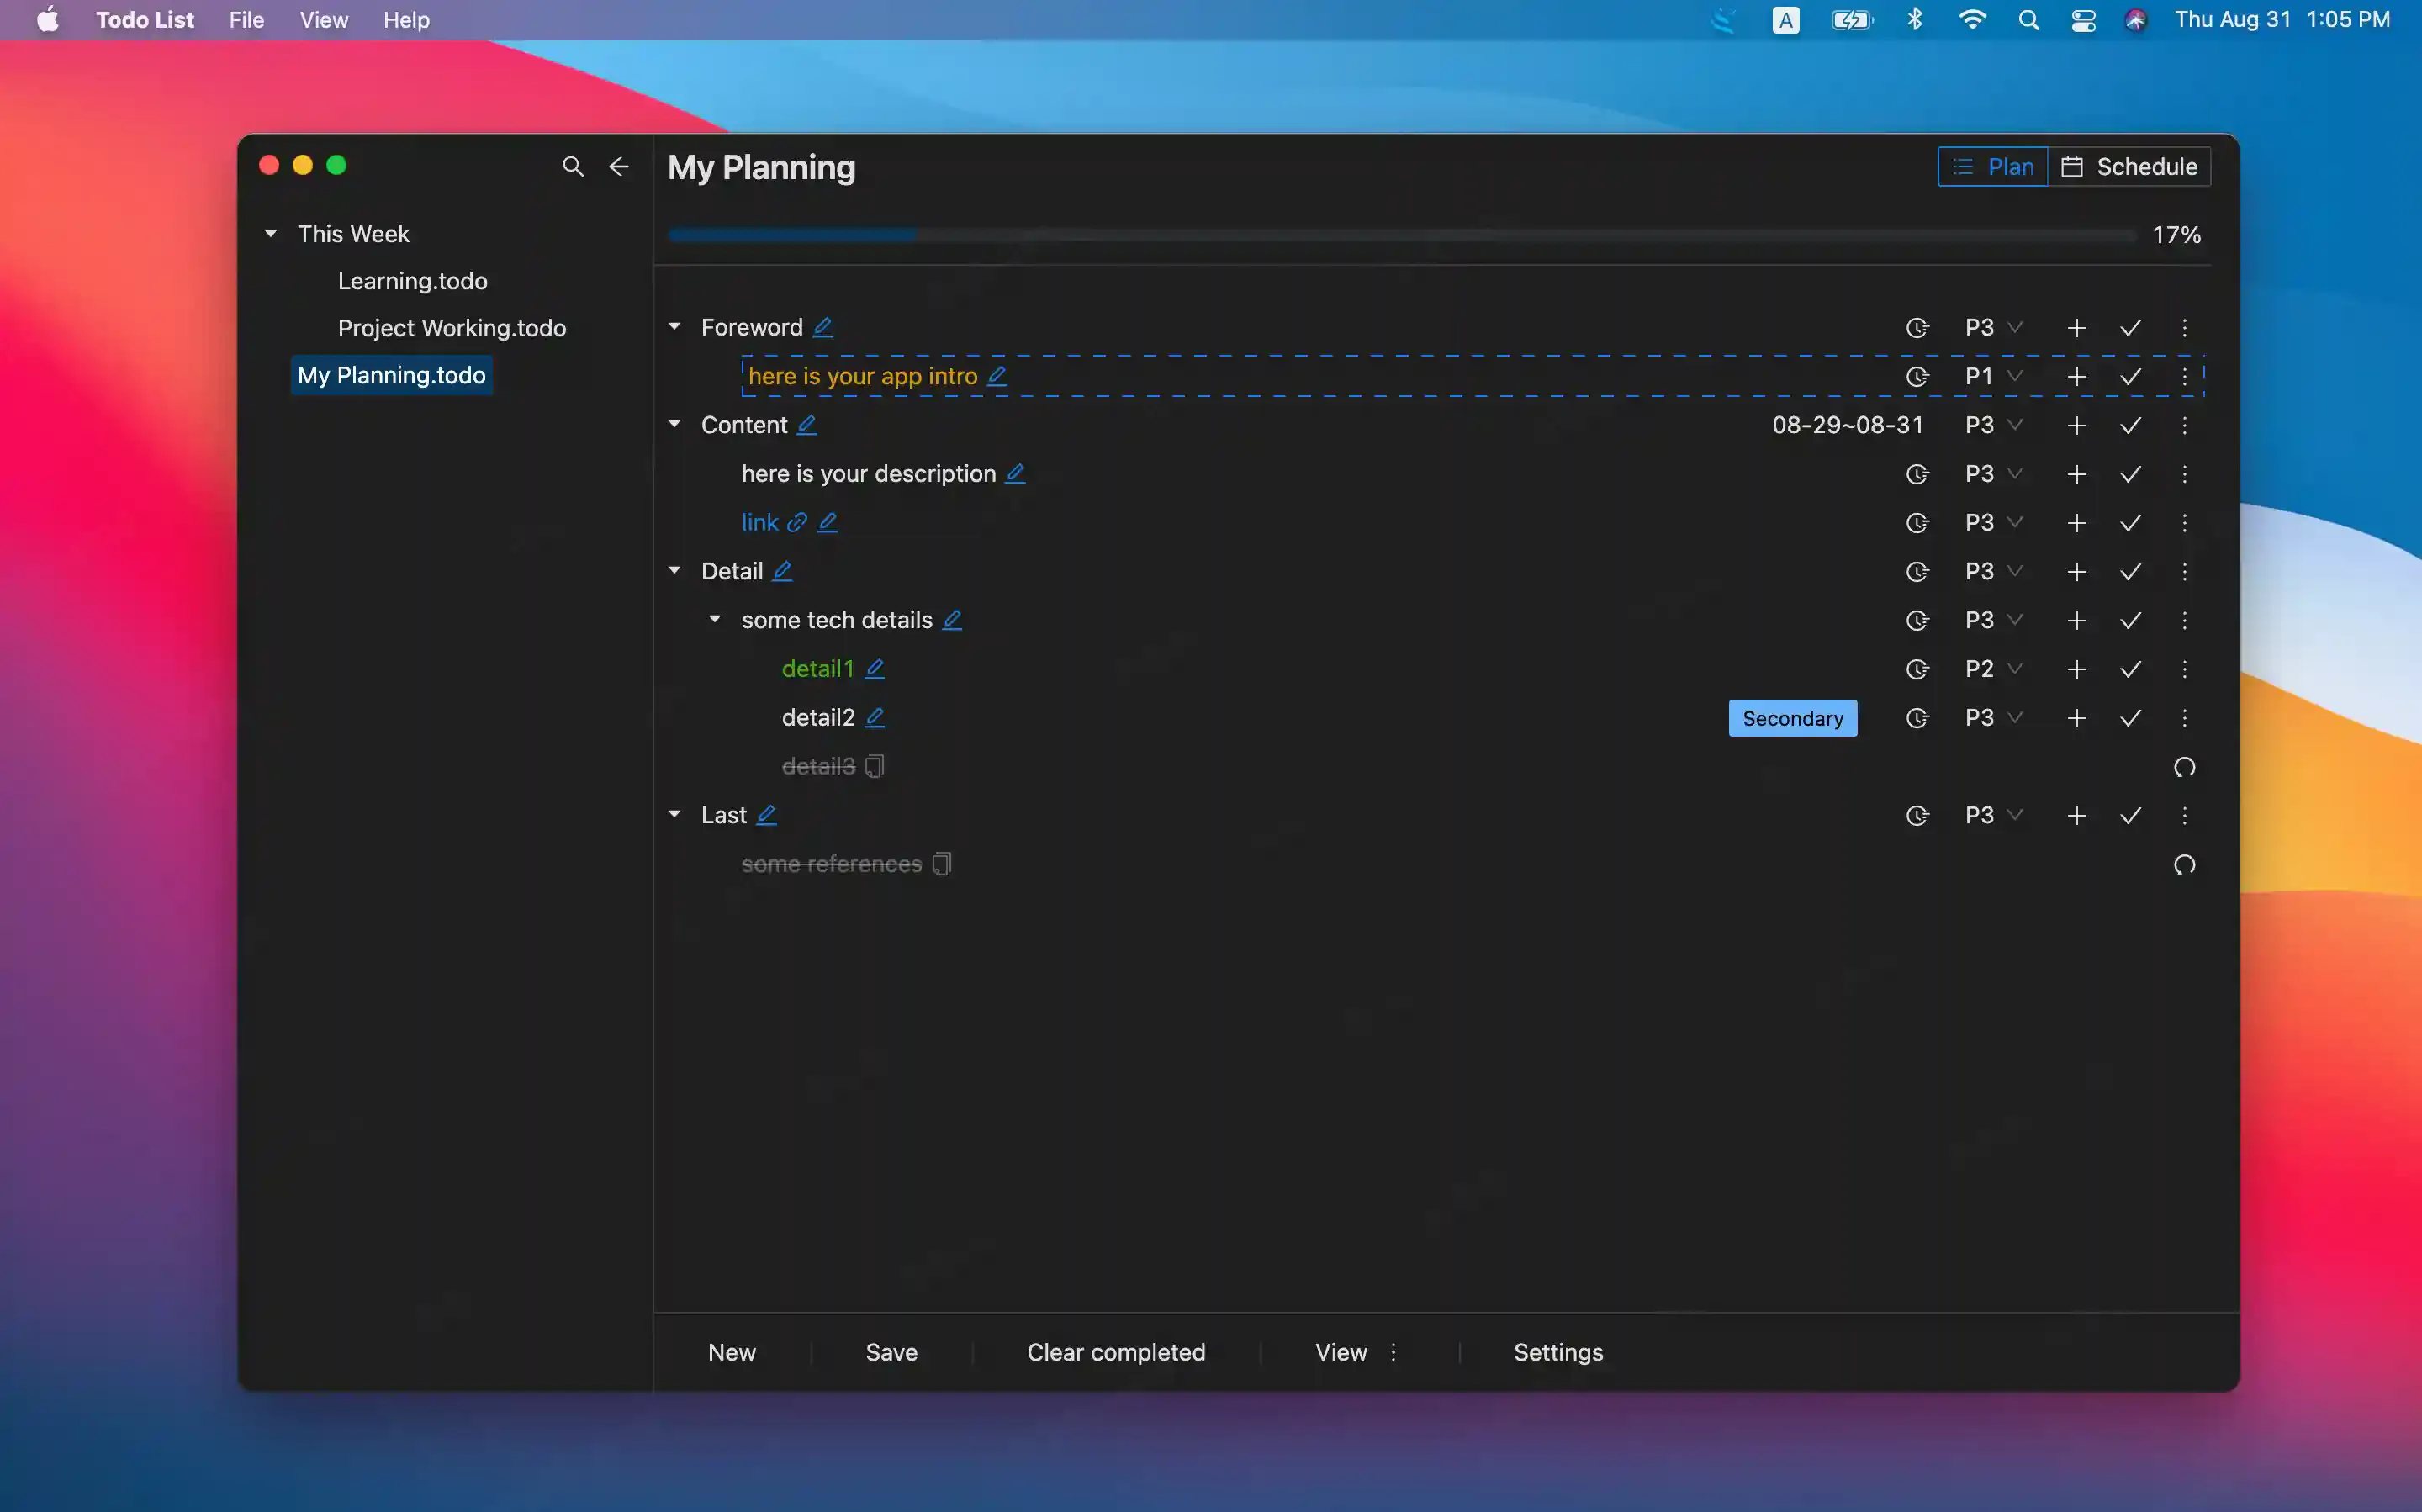Click the pencil next to Content
This screenshot has height=1512, width=2422.
tap(807, 425)
